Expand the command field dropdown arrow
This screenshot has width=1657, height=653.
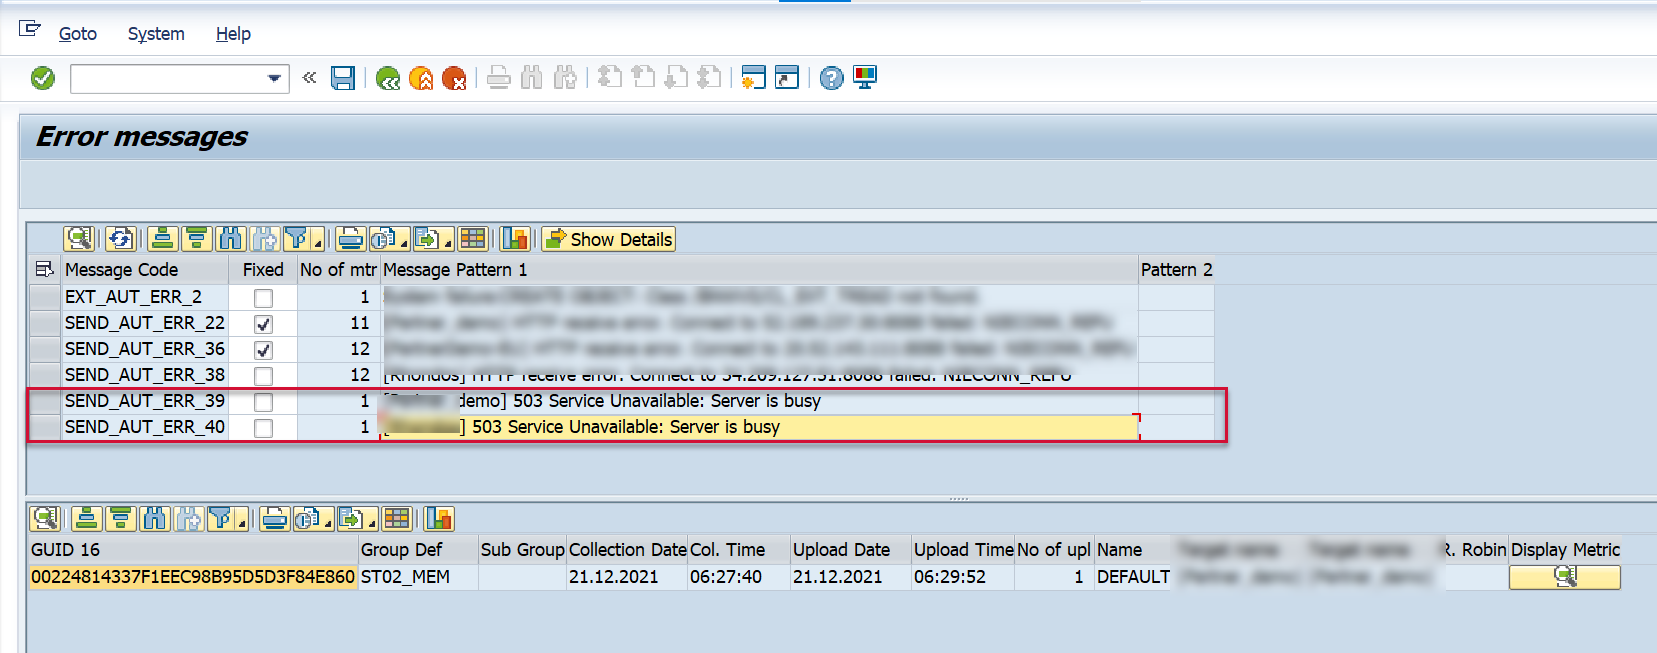(x=274, y=78)
